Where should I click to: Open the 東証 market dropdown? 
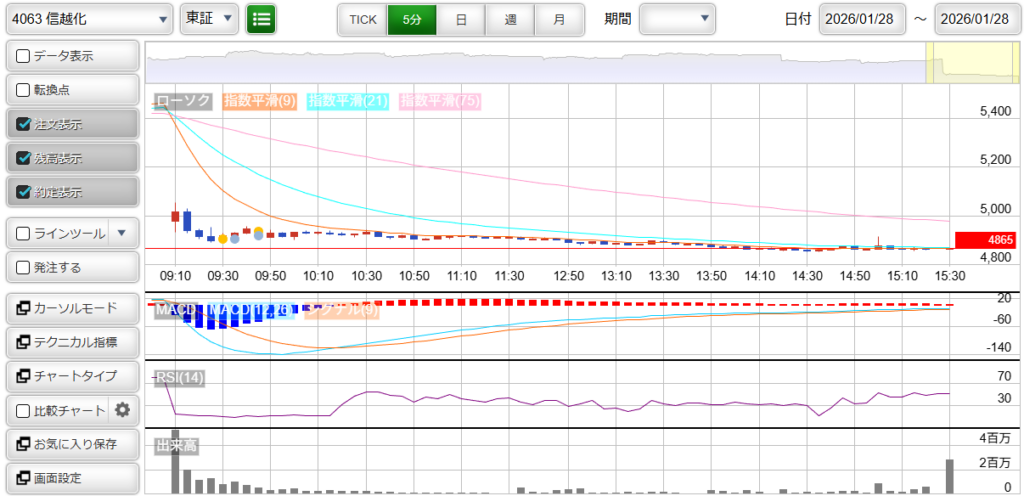(210, 19)
